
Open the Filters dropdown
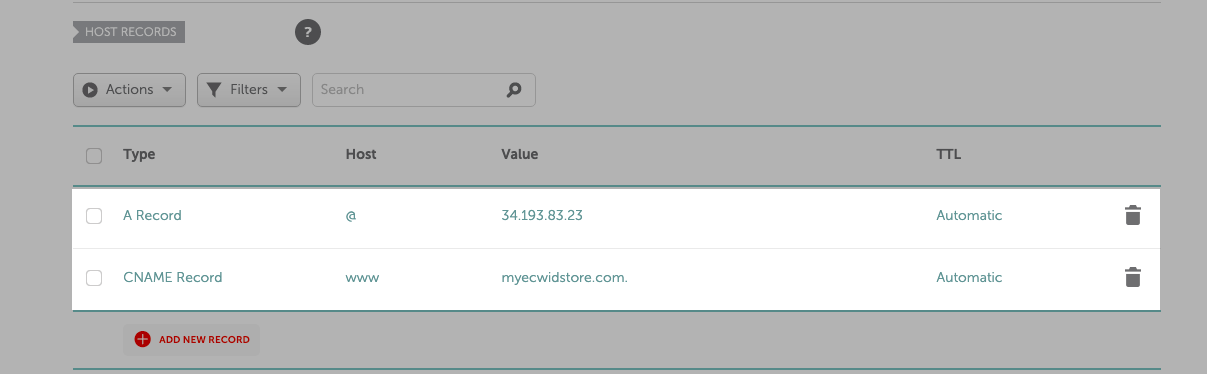249,89
